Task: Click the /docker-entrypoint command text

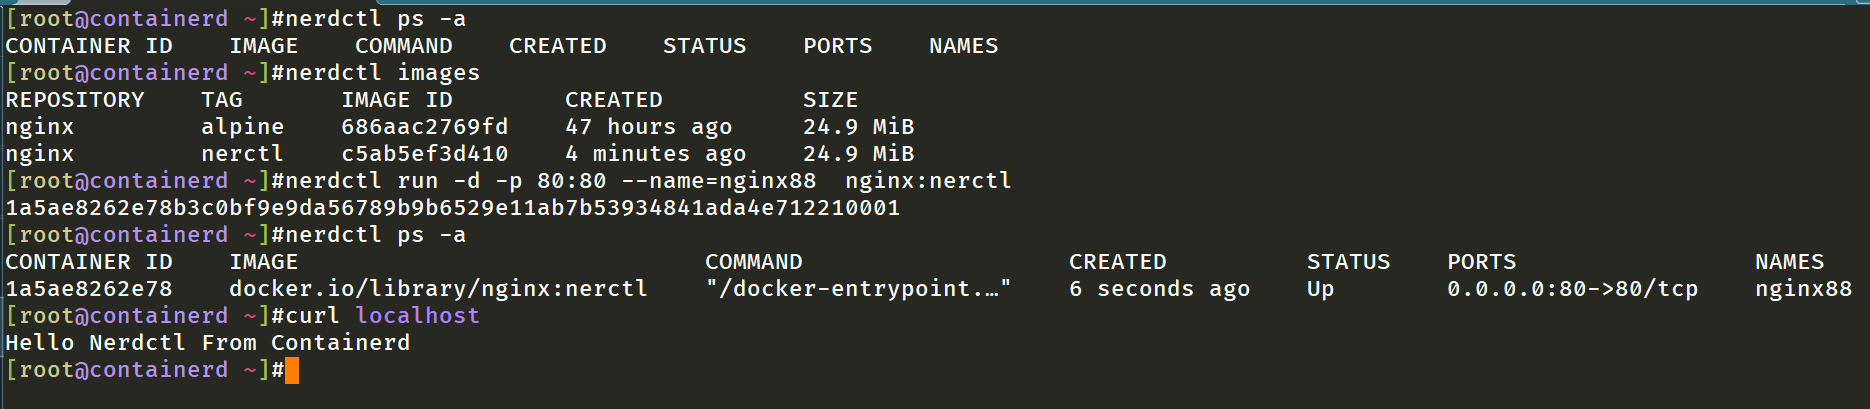Action: (857, 289)
